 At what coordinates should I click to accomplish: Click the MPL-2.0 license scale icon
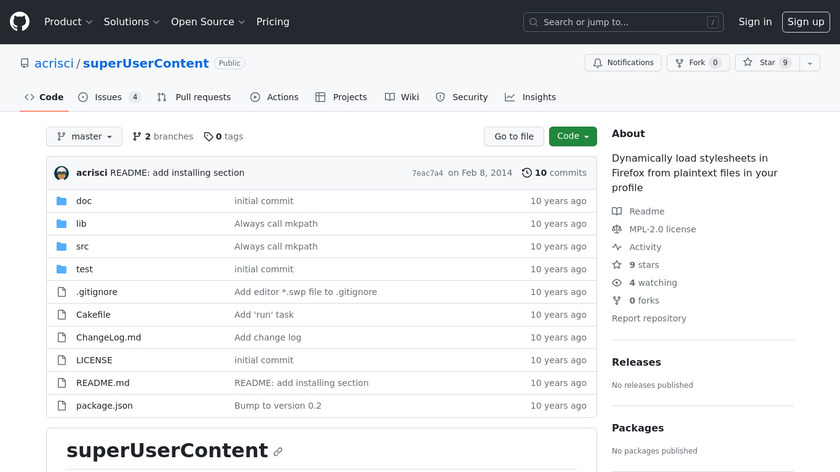coord(617,229)
